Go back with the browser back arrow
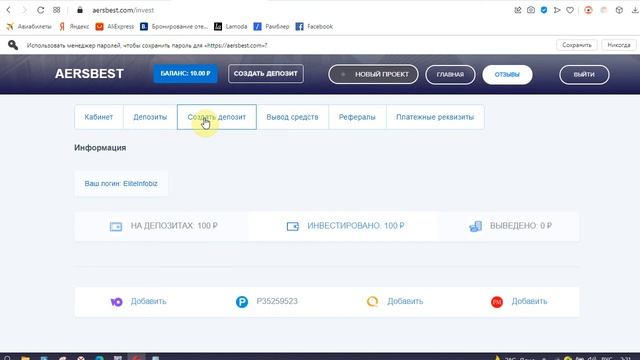The height and width of the screenshot is (360, 640). (9, 10)
